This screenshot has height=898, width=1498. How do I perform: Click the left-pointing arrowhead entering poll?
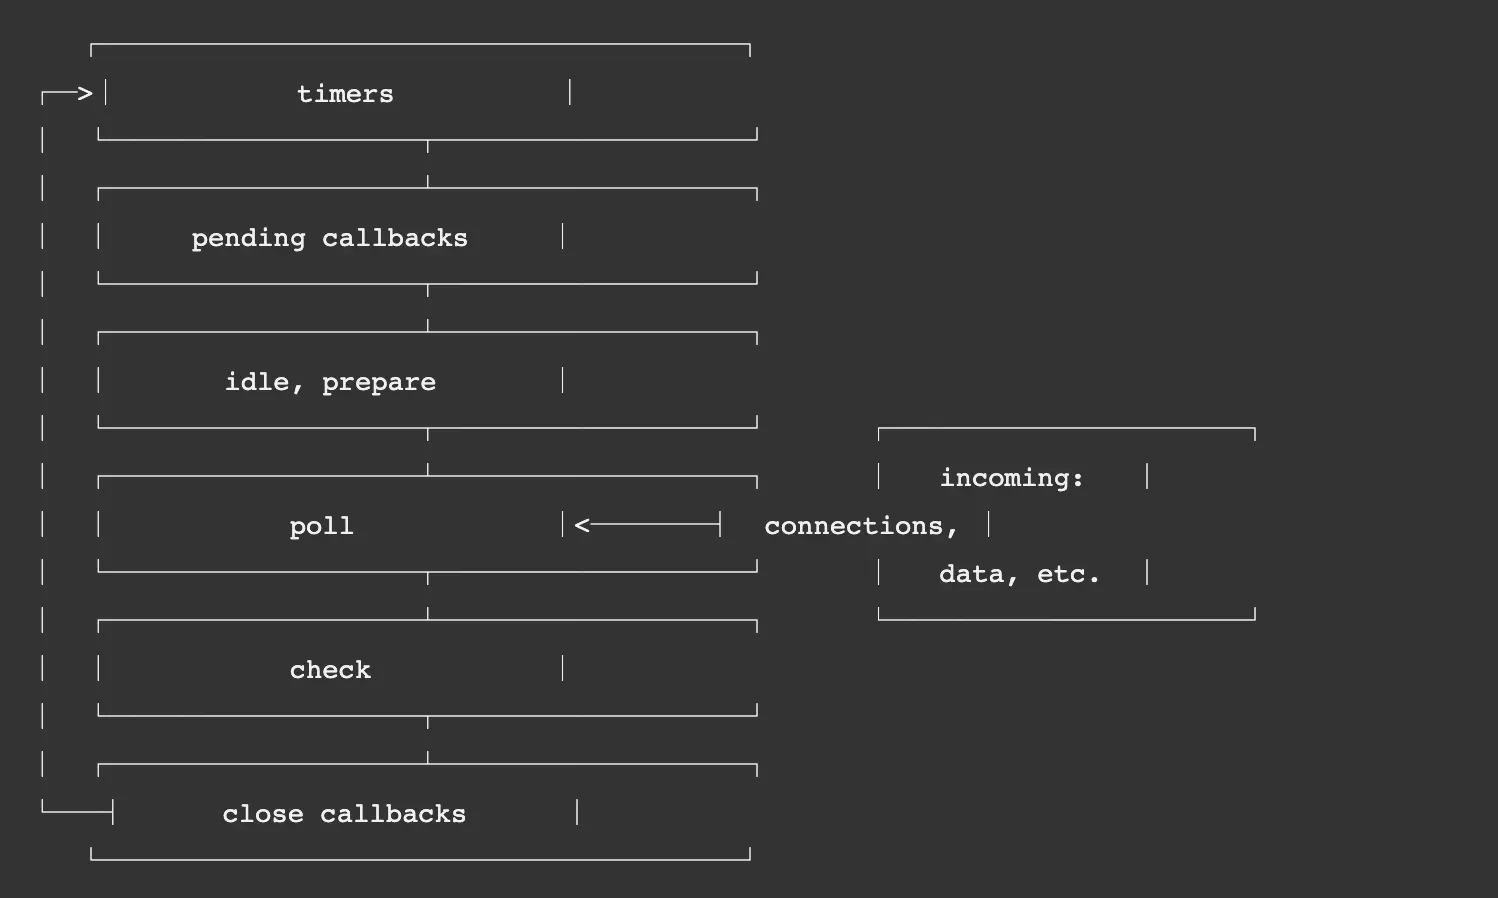tap(582, 524)
